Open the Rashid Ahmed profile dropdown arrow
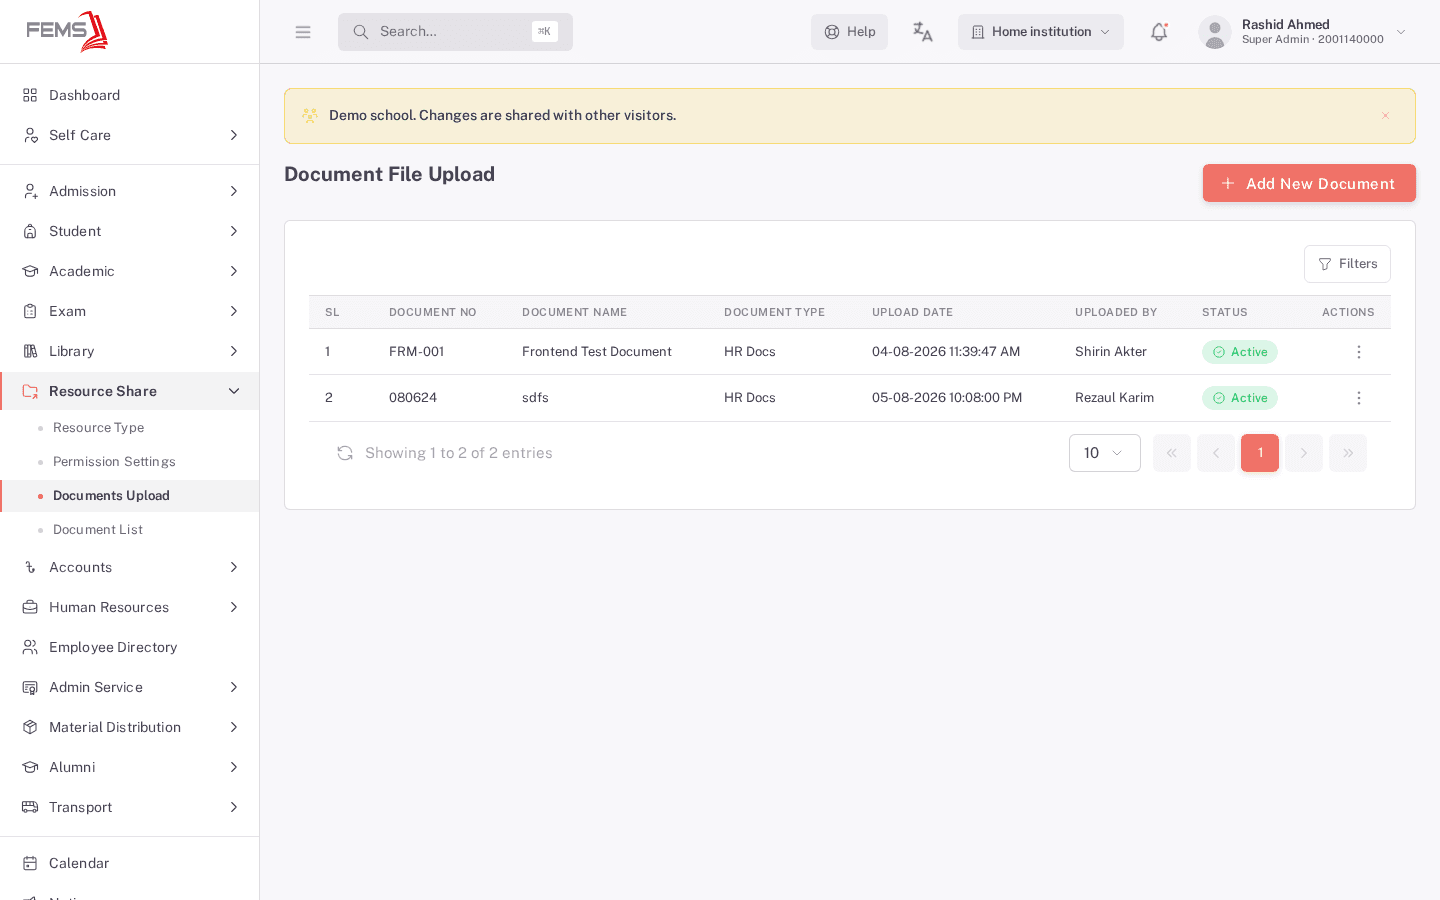Image resolution: width=1440 pixels, height=900 pixels. 1401,32
